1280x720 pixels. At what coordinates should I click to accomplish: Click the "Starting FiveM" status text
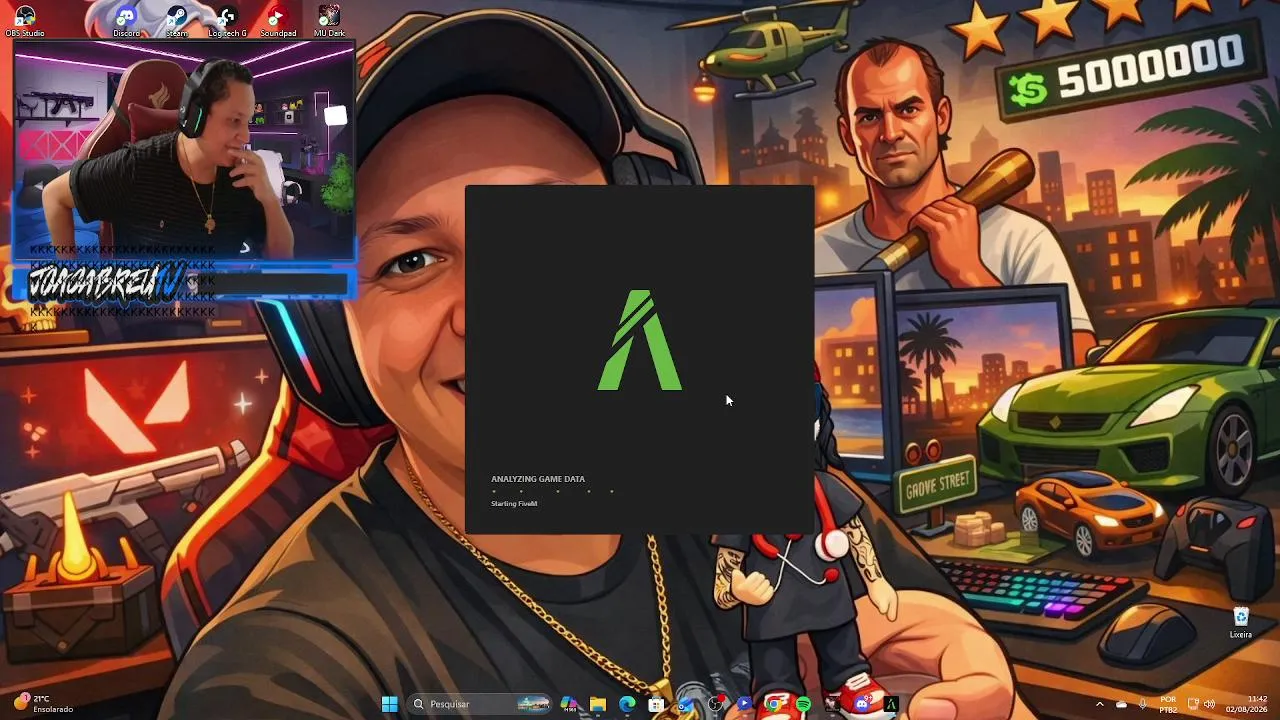click(514, 503)
